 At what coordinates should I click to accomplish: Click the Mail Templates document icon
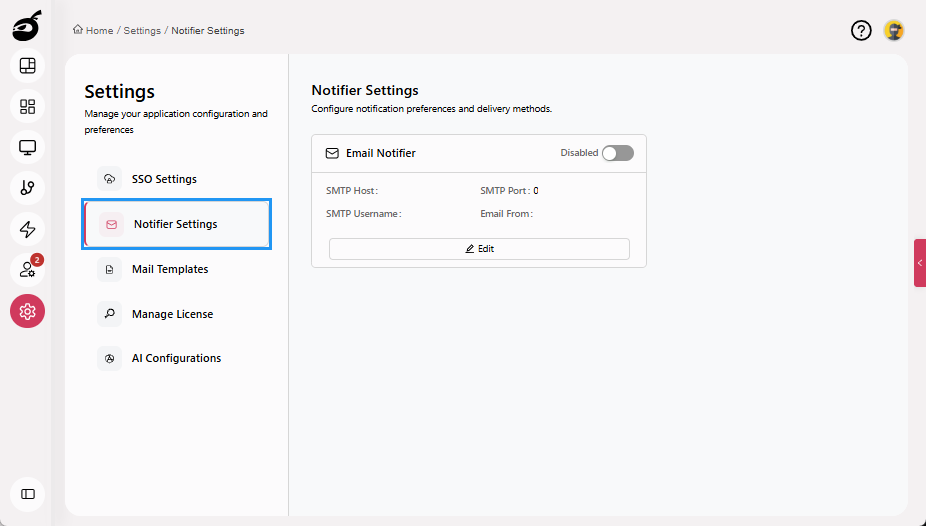pyautogui.click(x=109, y=269)
